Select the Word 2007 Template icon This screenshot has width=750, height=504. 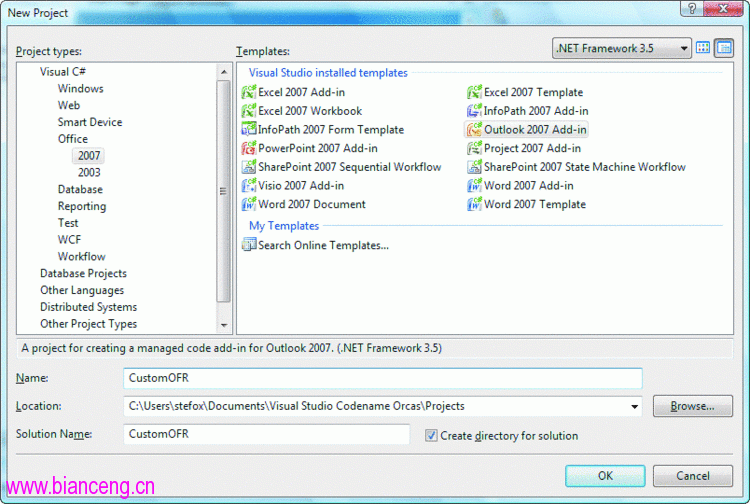tap(474, 204)
